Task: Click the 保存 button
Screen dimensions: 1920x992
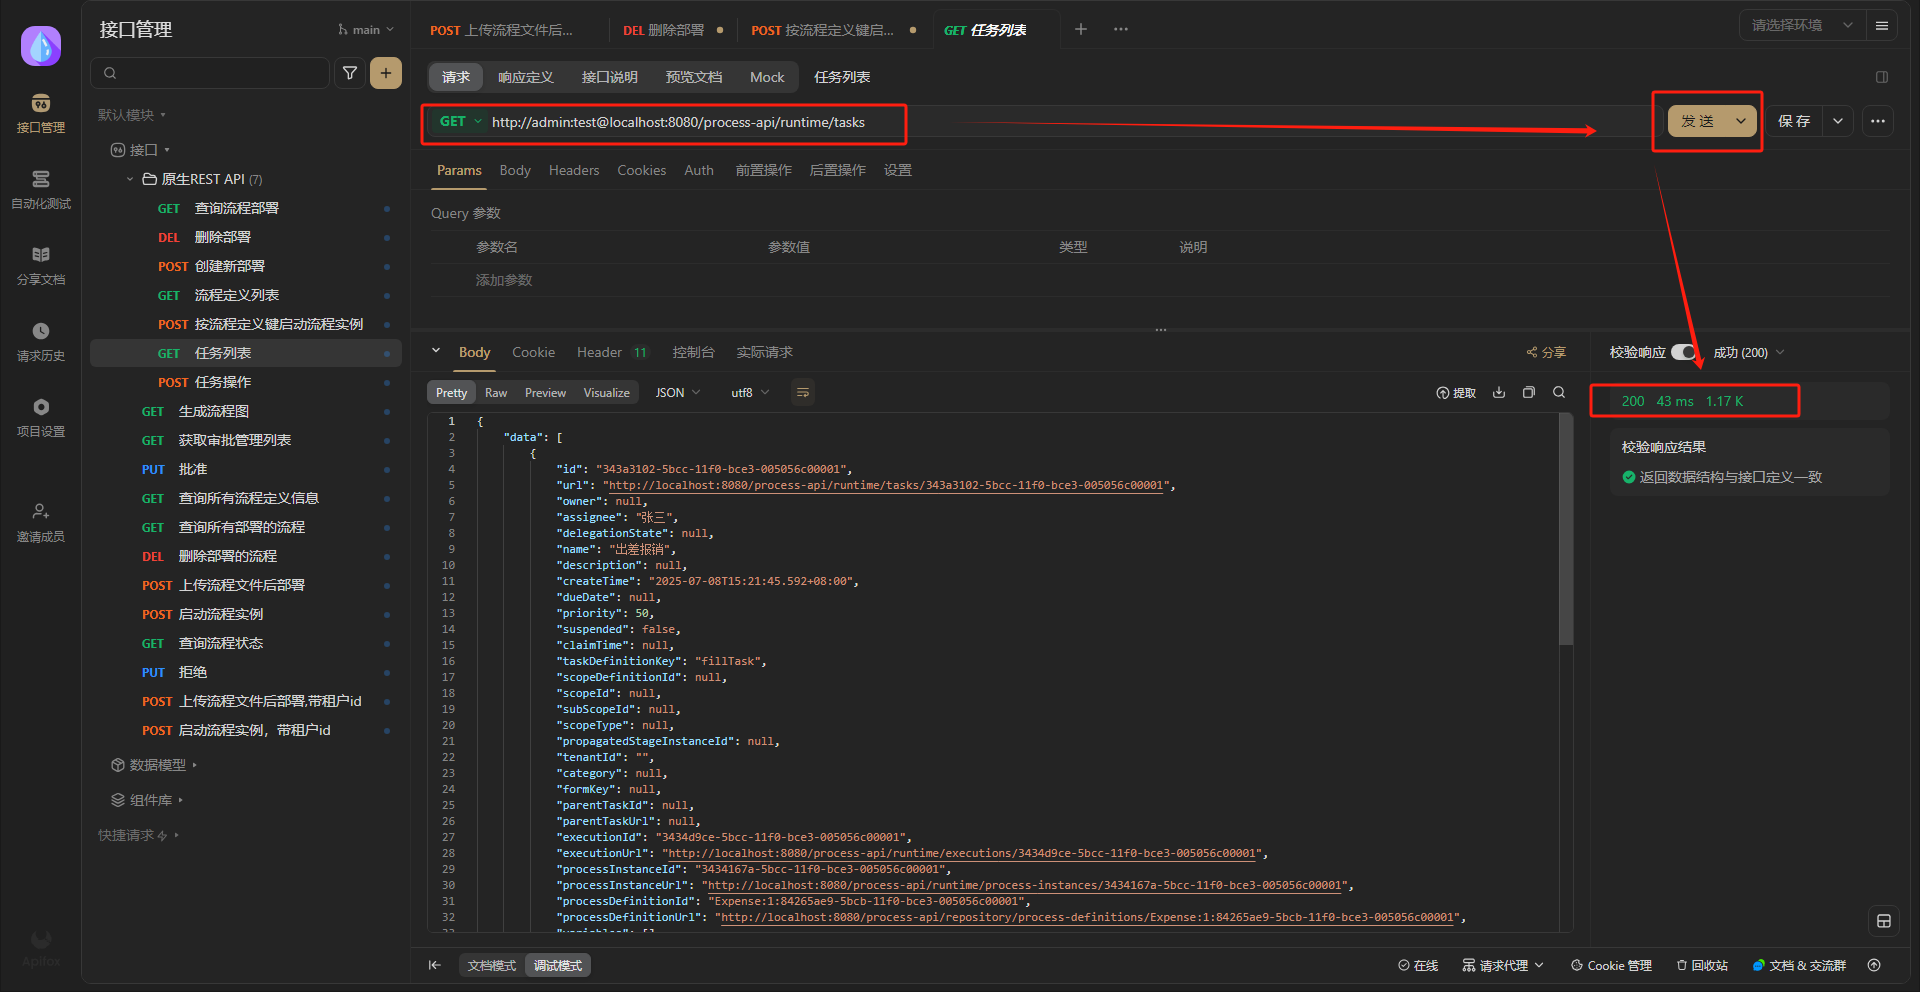Action: click(1794, 121)
